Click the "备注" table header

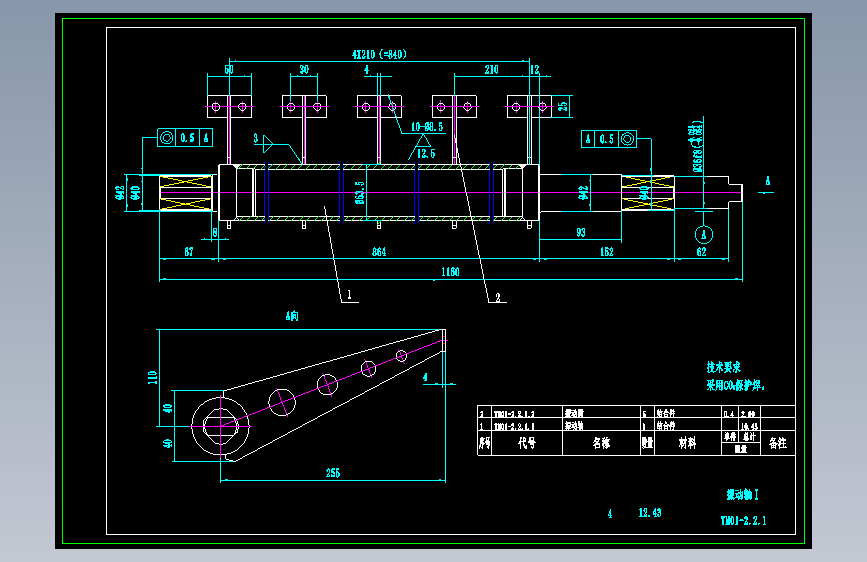click(x=777, y=443)
